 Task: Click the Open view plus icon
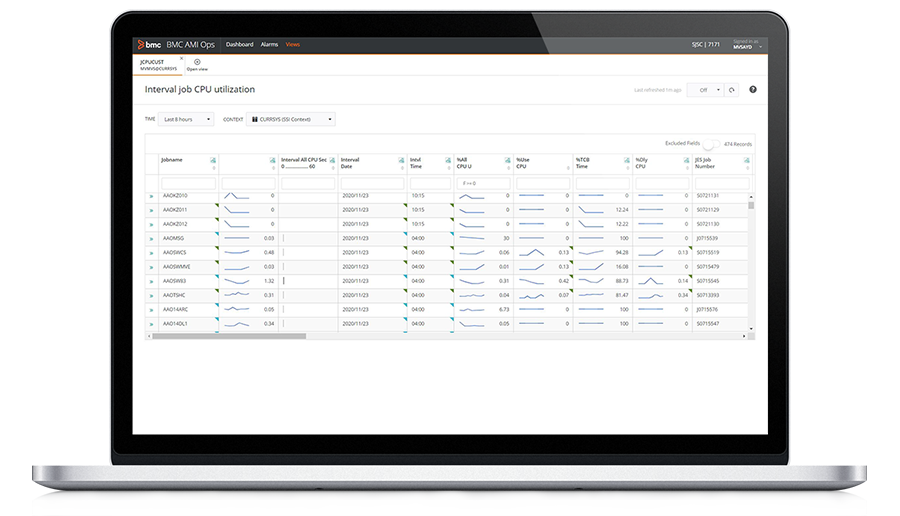tap(197, 62)
